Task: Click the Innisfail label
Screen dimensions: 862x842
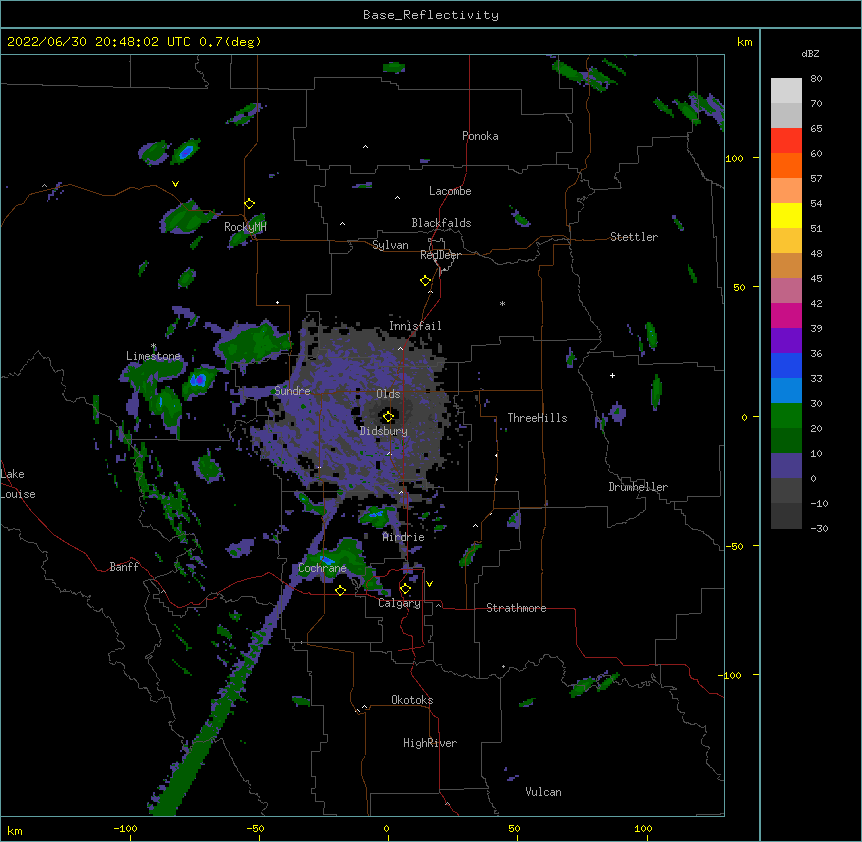Action: (415, 326)
